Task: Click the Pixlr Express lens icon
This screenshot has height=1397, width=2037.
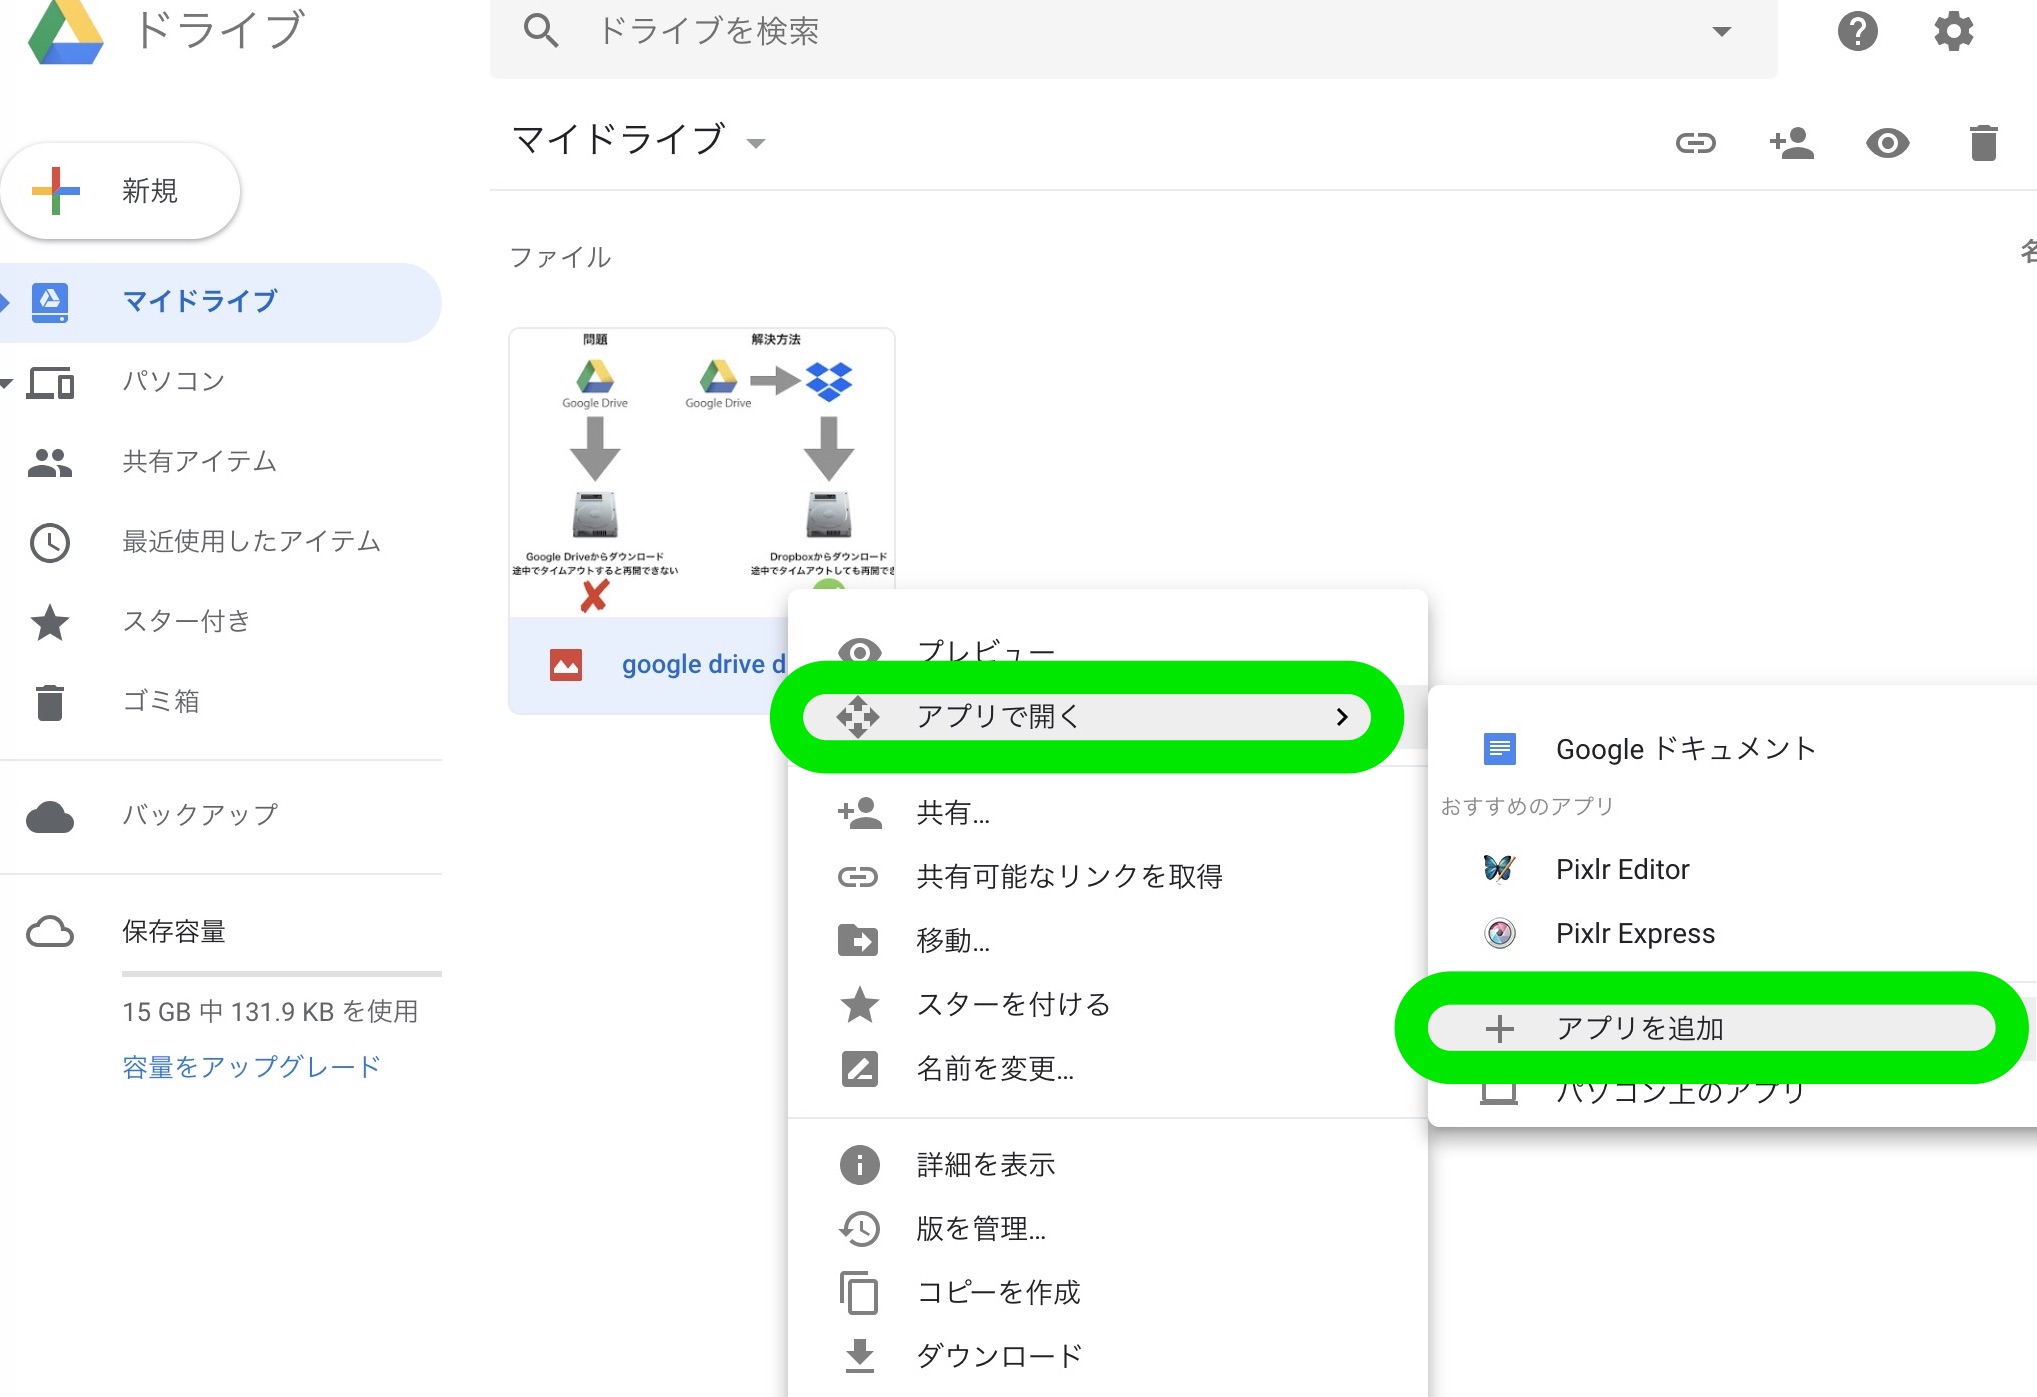Action: tap(1499, 933)
